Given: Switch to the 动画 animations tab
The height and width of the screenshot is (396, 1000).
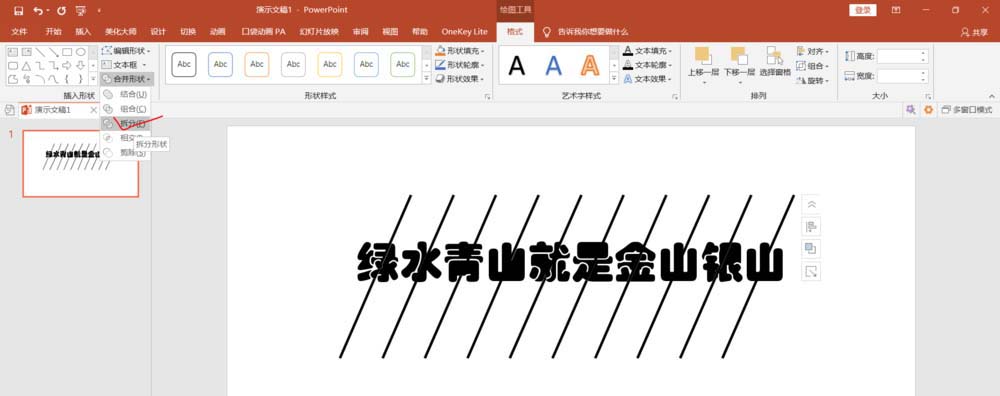Looking at the screenshot, I should [217, 31].
